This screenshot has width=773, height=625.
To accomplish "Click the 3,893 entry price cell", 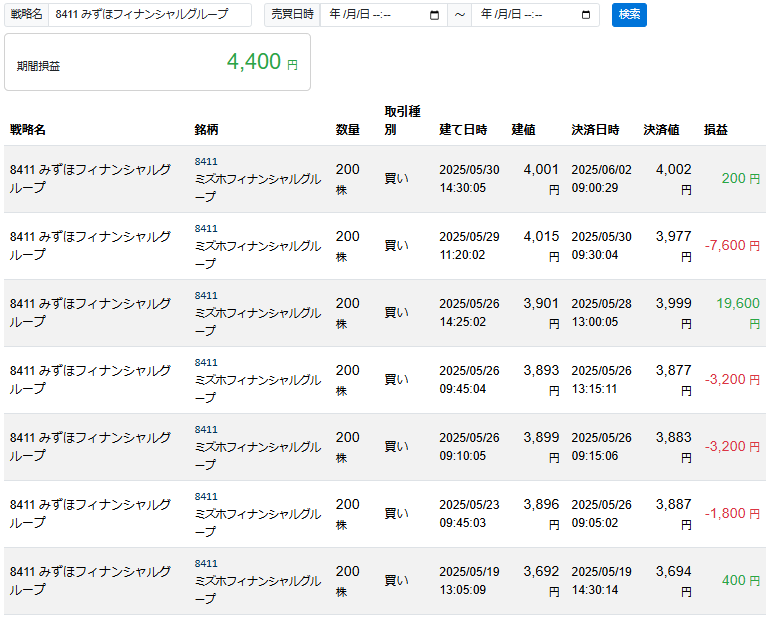I will point(541,380).
